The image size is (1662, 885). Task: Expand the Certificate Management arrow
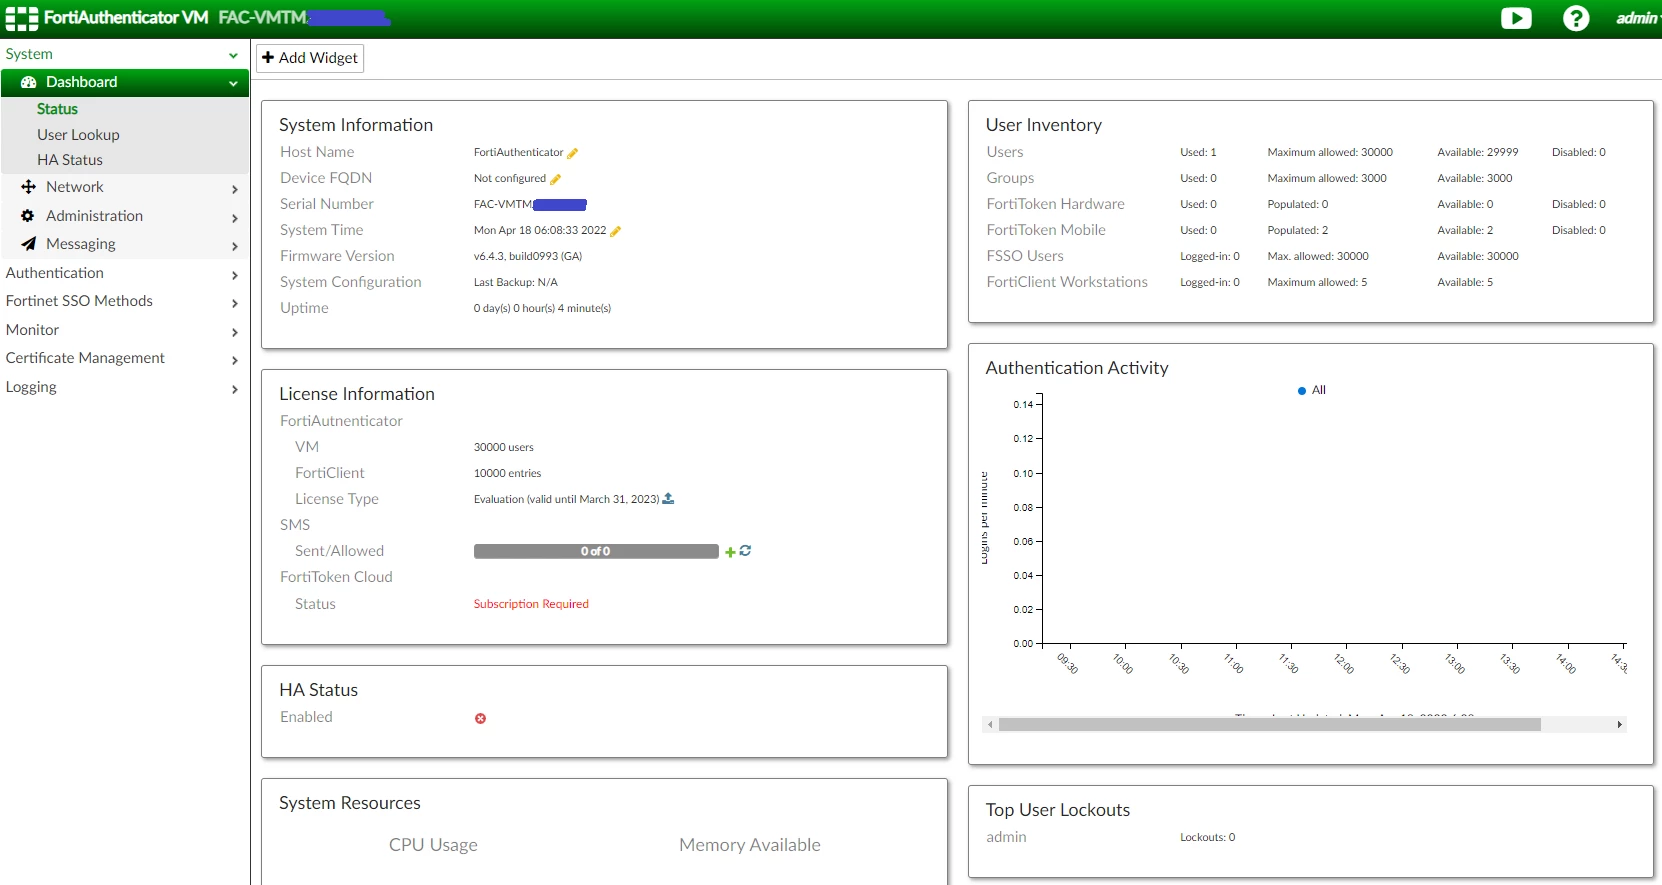click(235, 359)
